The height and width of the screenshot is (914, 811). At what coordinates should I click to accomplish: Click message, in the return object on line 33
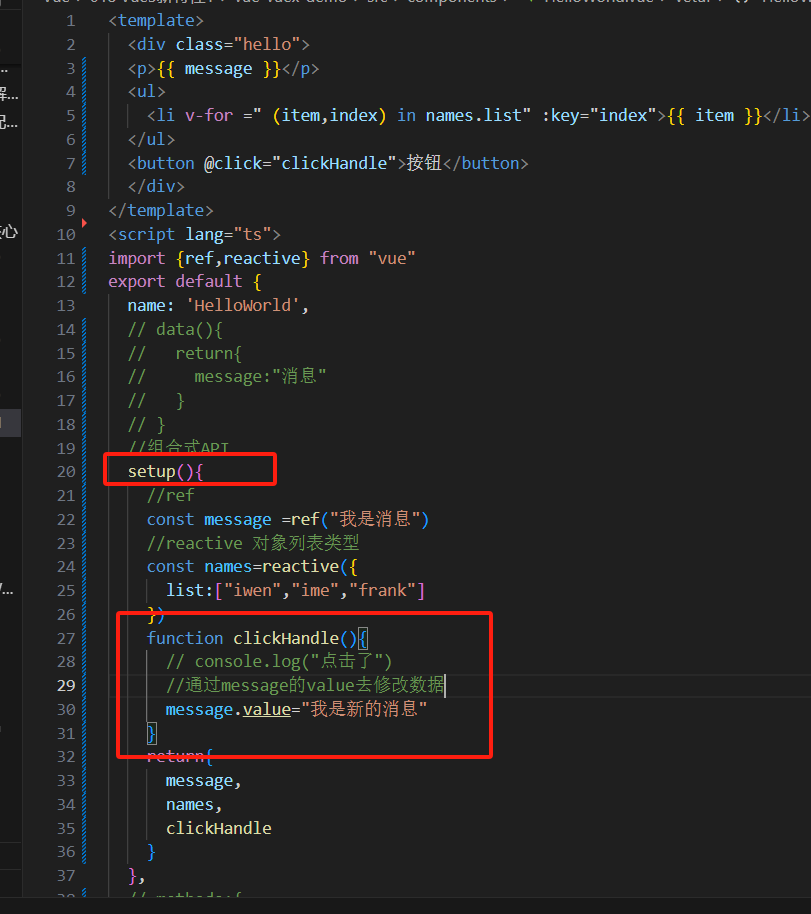click(x=203, y=781)
